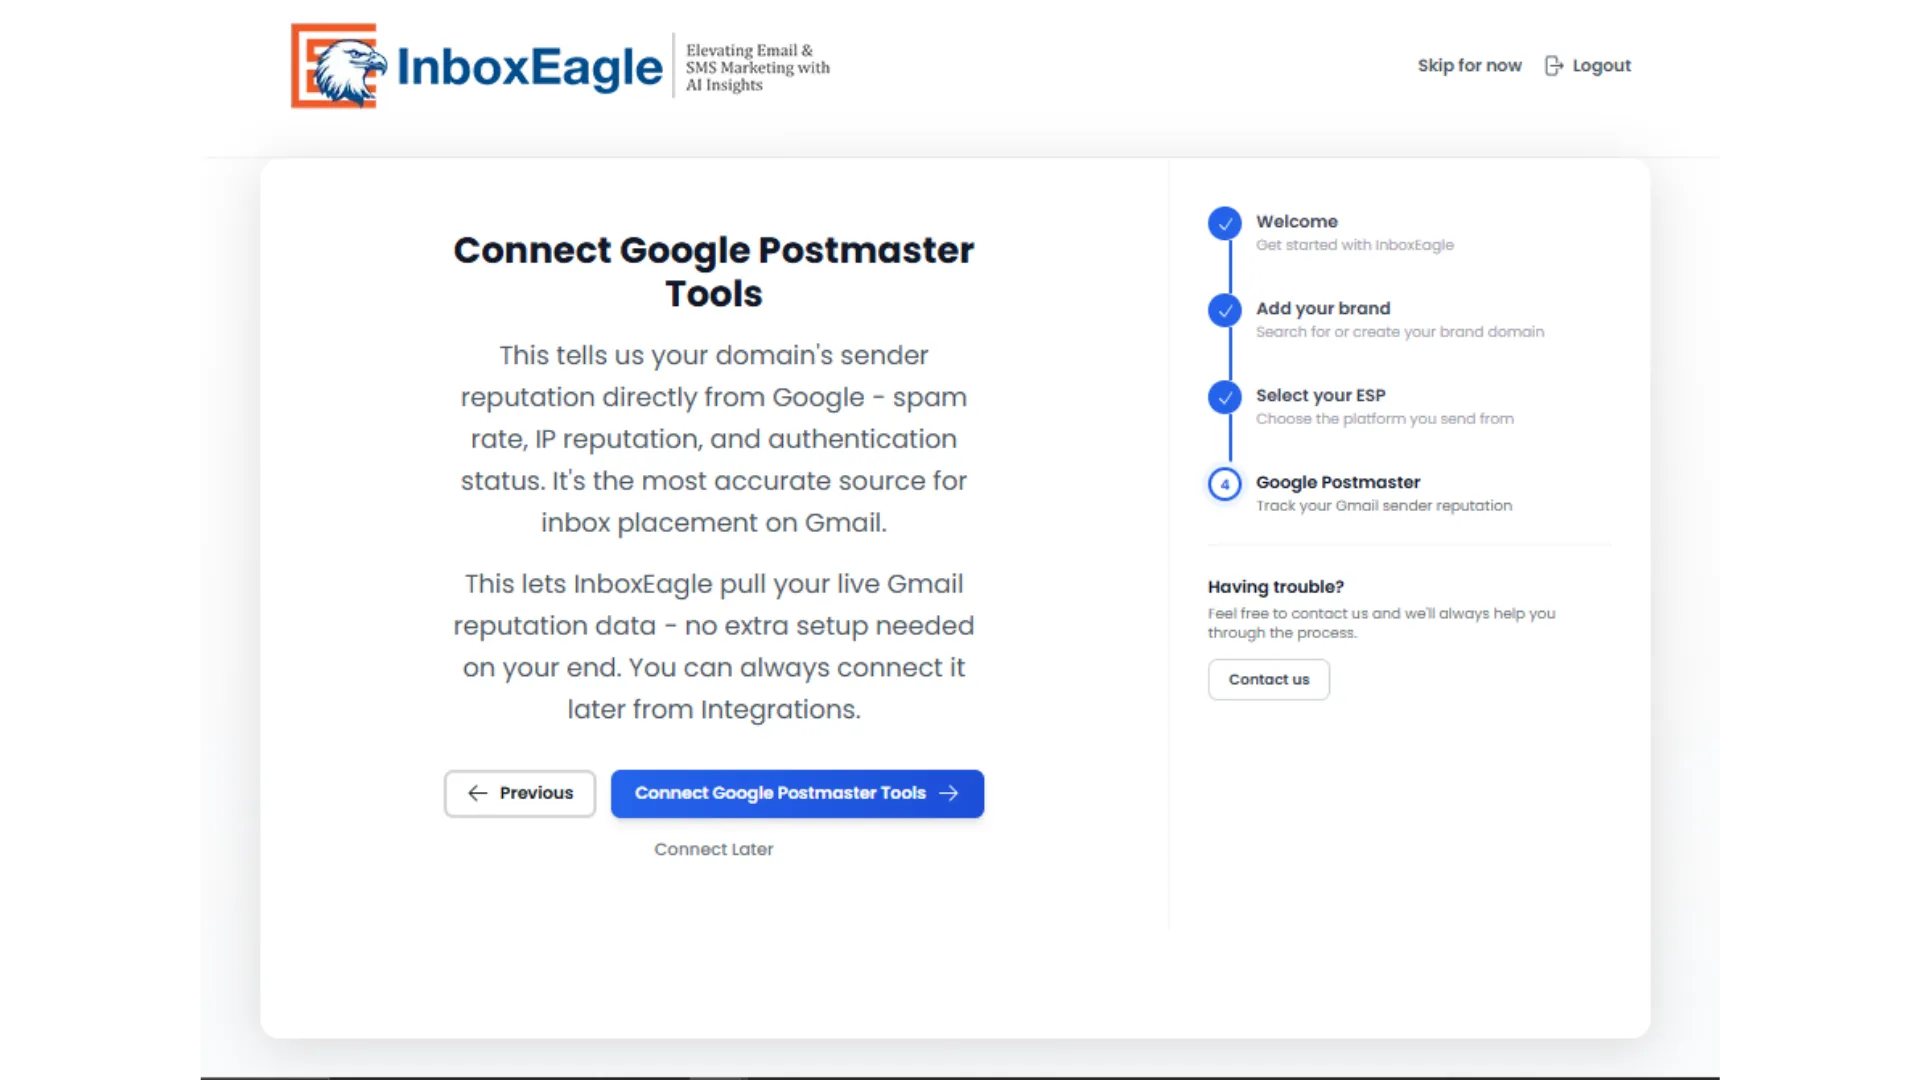Click Skip for now link

coord(1469,66)
